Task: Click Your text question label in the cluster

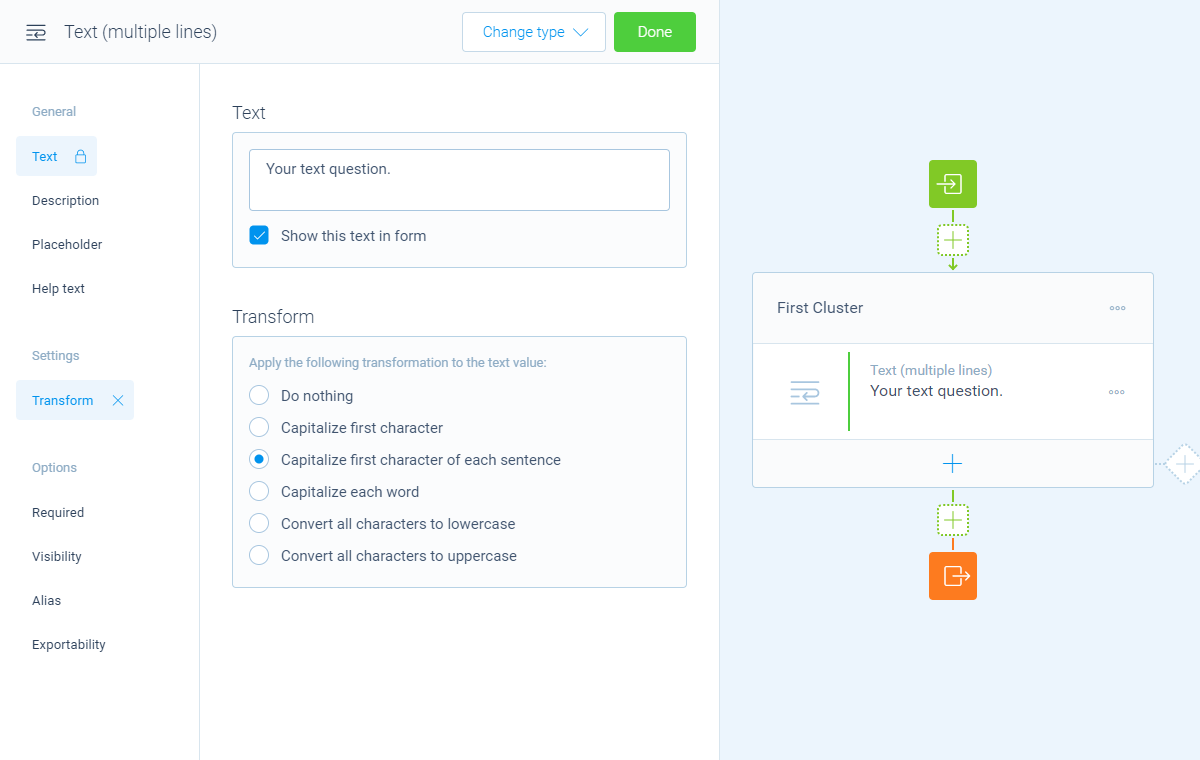Action: click(x=936, y=391)
